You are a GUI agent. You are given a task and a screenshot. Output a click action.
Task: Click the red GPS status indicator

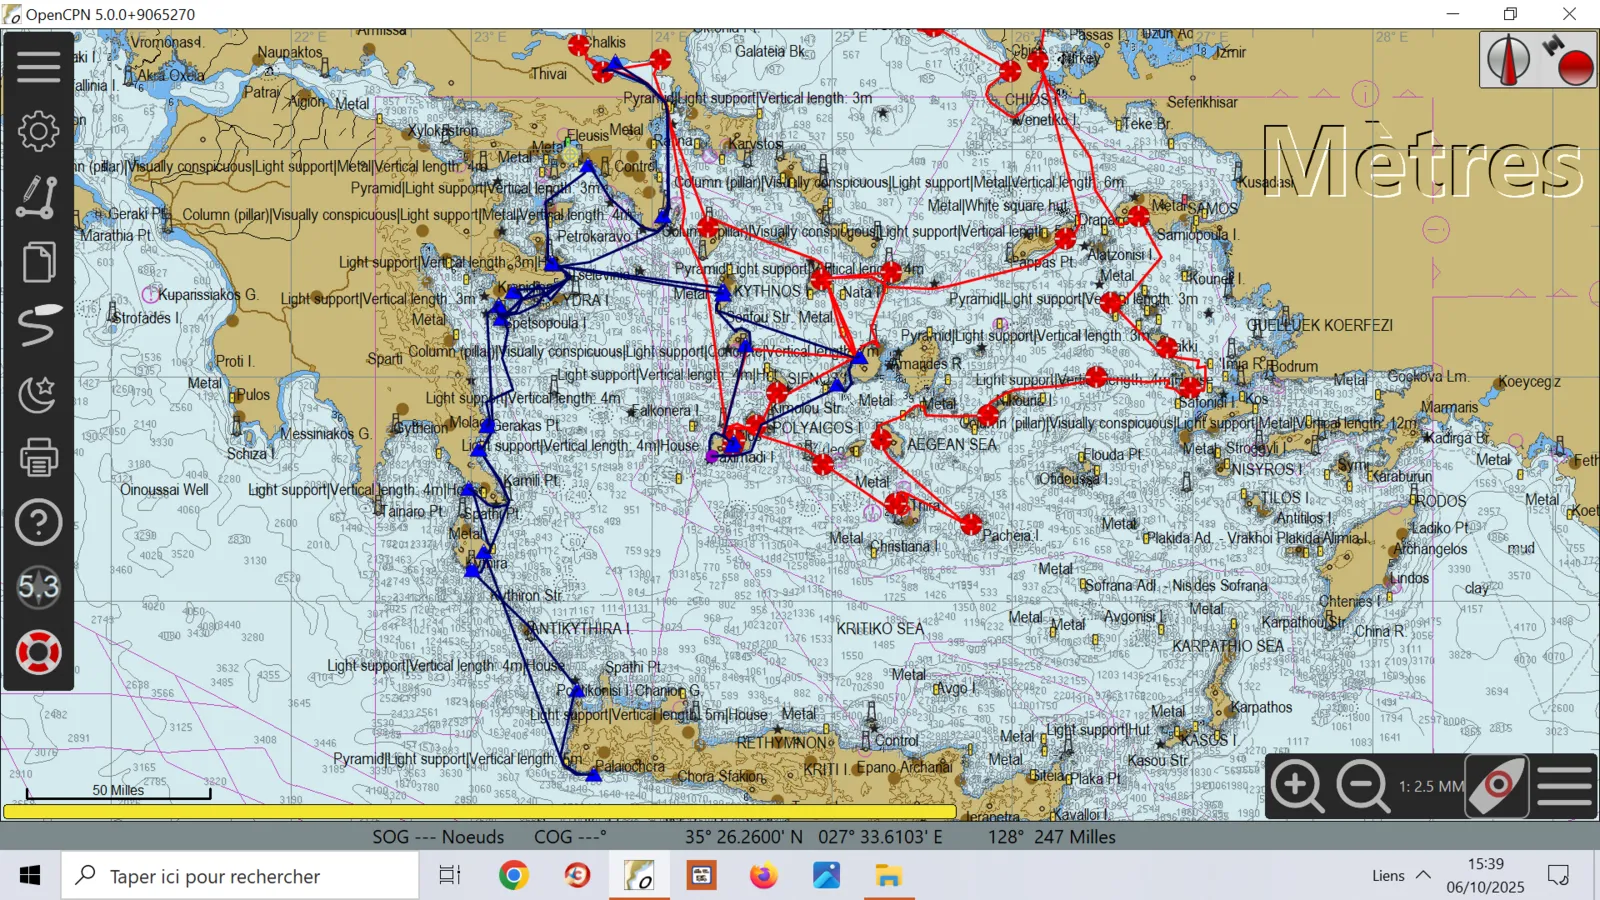pyautogui.click(x=1567, y=60)
